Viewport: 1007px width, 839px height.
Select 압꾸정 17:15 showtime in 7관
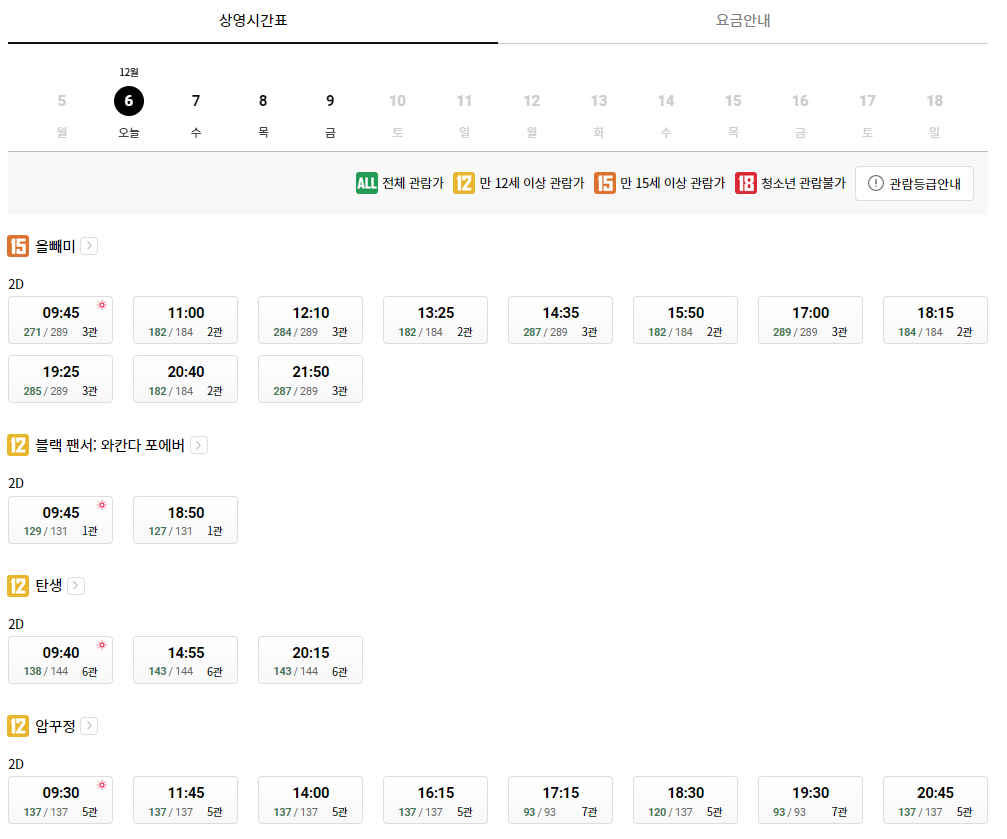click(561, 800)
